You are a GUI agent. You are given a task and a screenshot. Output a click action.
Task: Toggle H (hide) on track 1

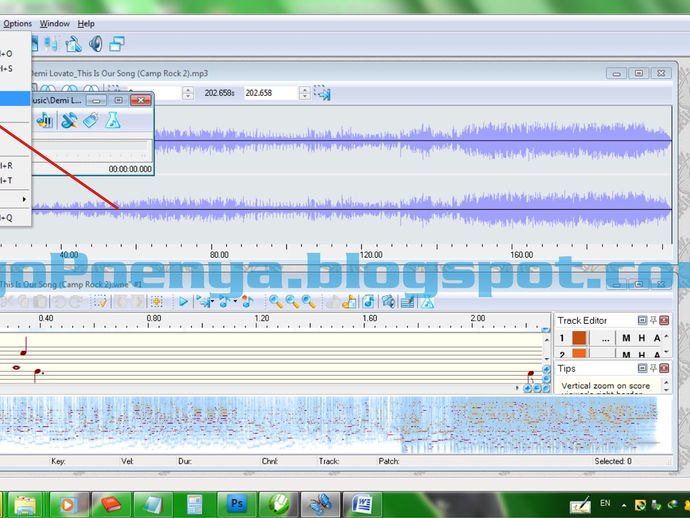[642, 338]
